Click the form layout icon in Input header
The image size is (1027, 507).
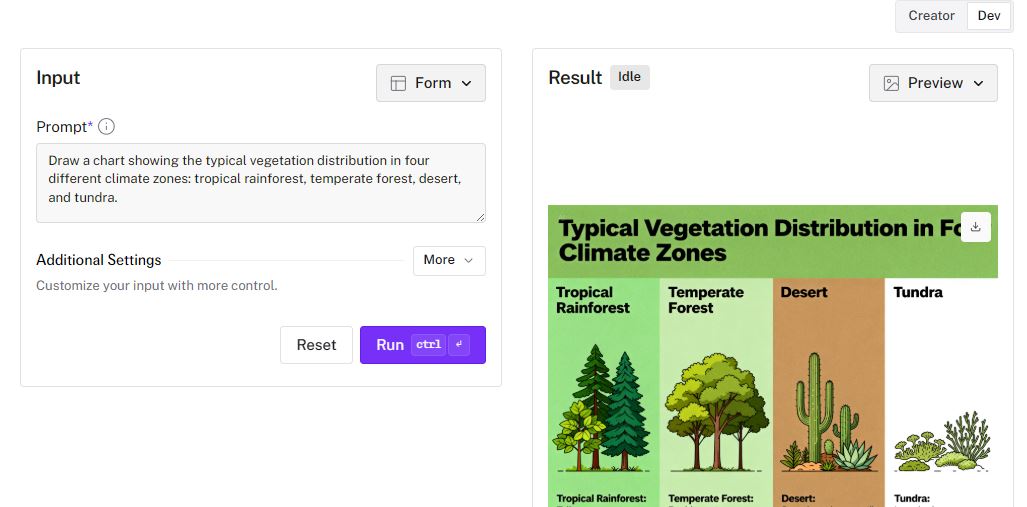coord(398,83)
